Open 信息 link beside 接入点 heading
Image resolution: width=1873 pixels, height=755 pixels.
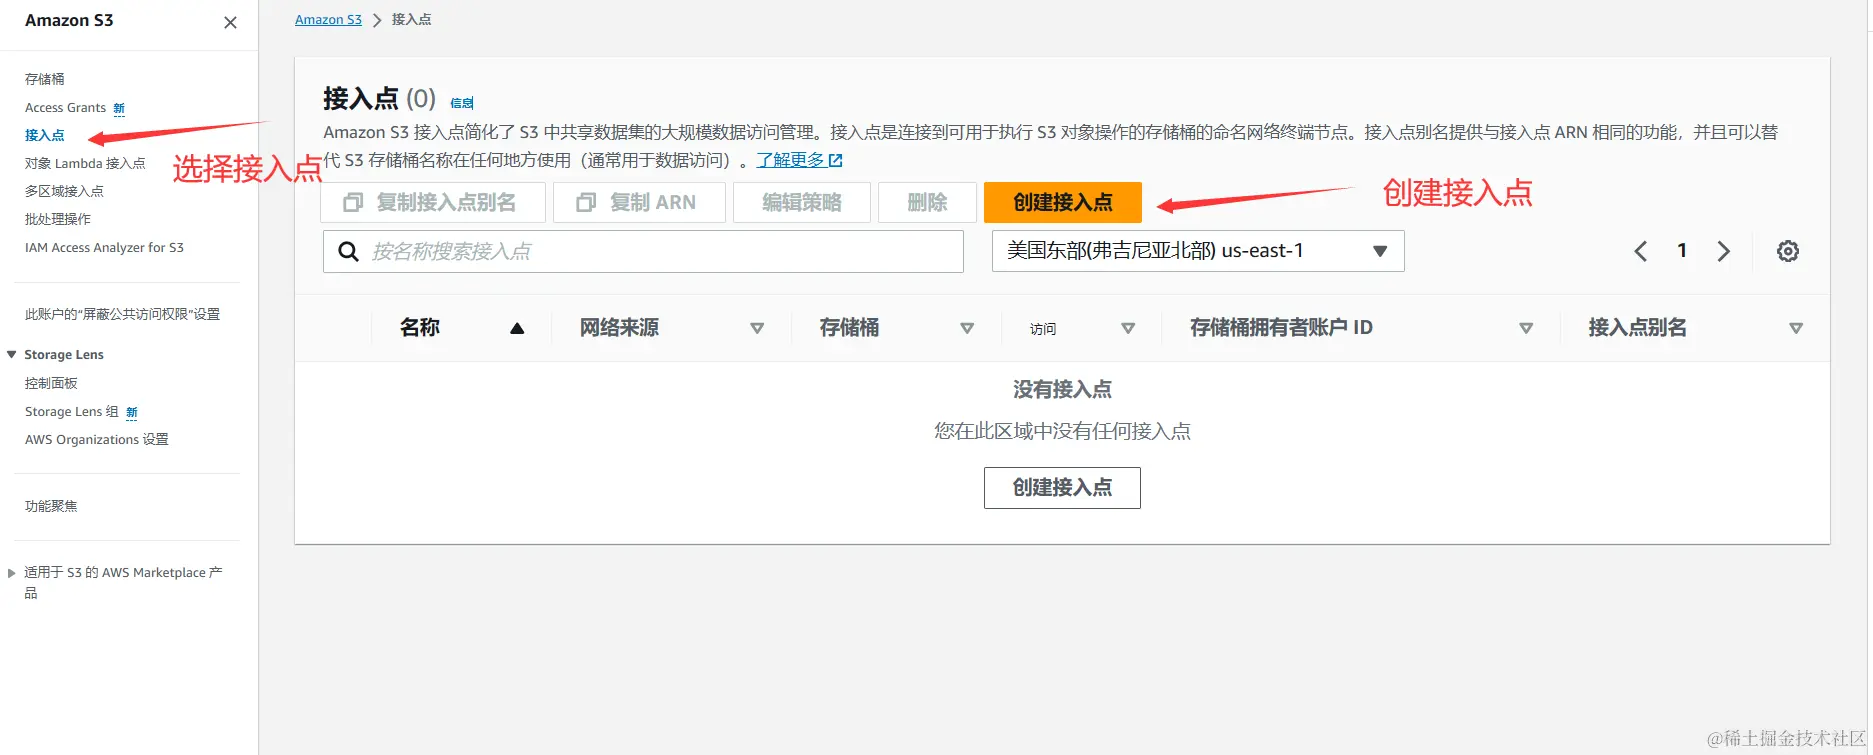pos(462,102)
